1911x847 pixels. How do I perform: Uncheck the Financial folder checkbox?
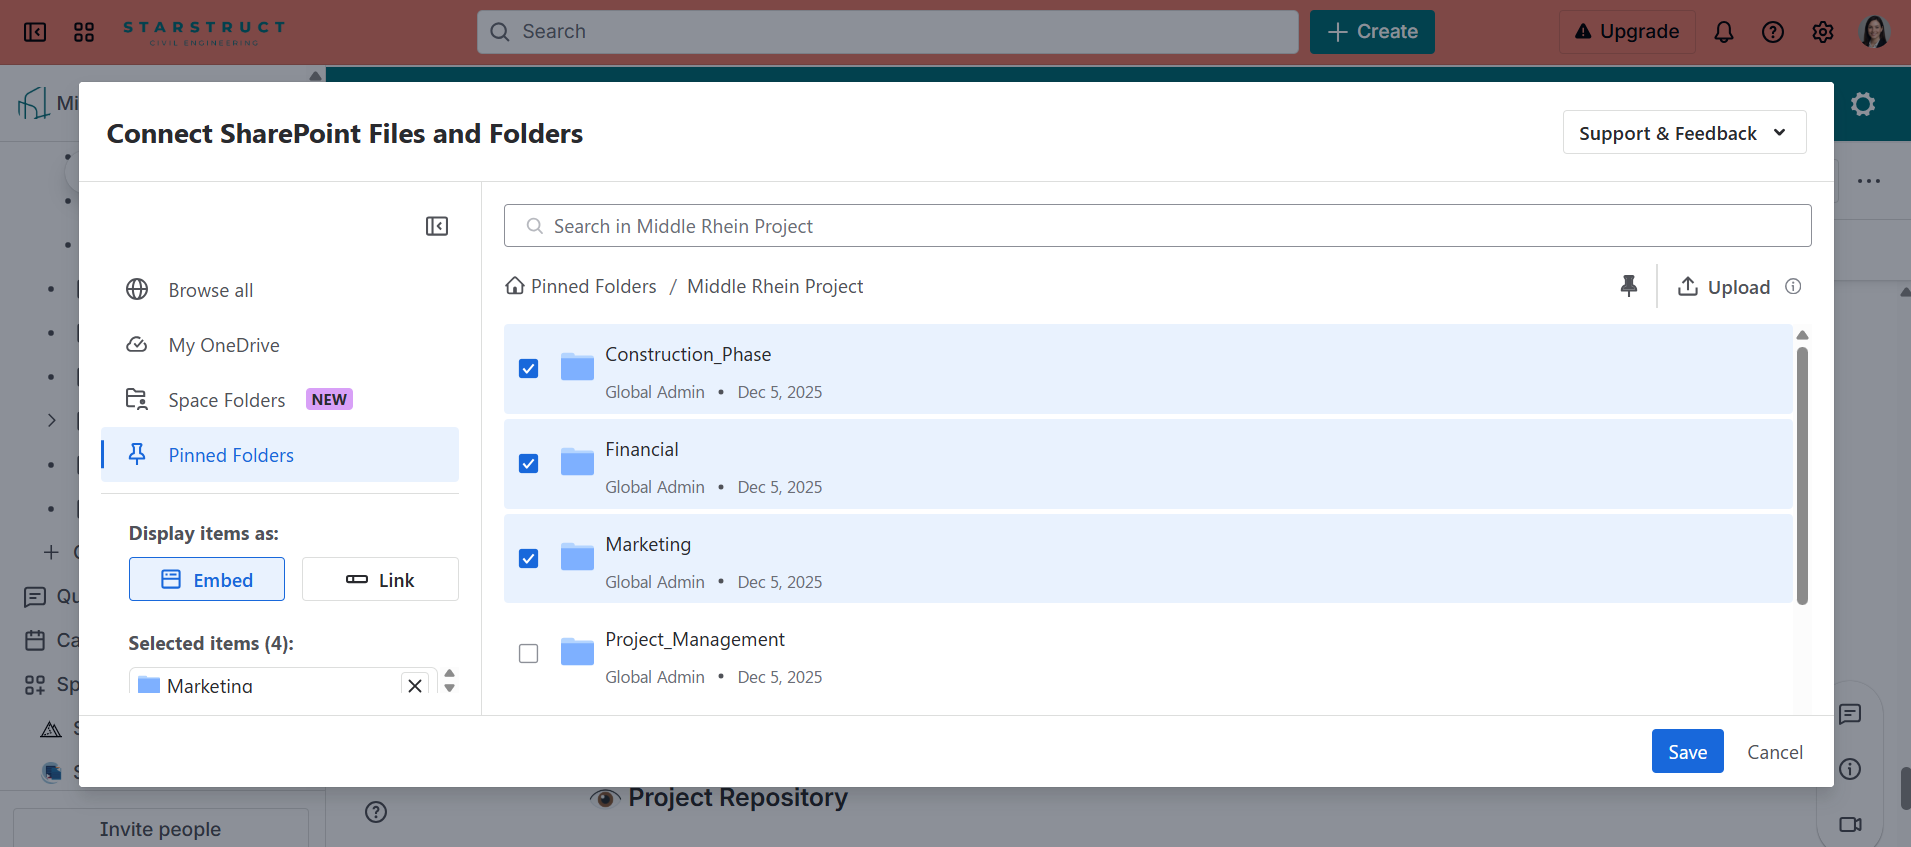[529, 464]
